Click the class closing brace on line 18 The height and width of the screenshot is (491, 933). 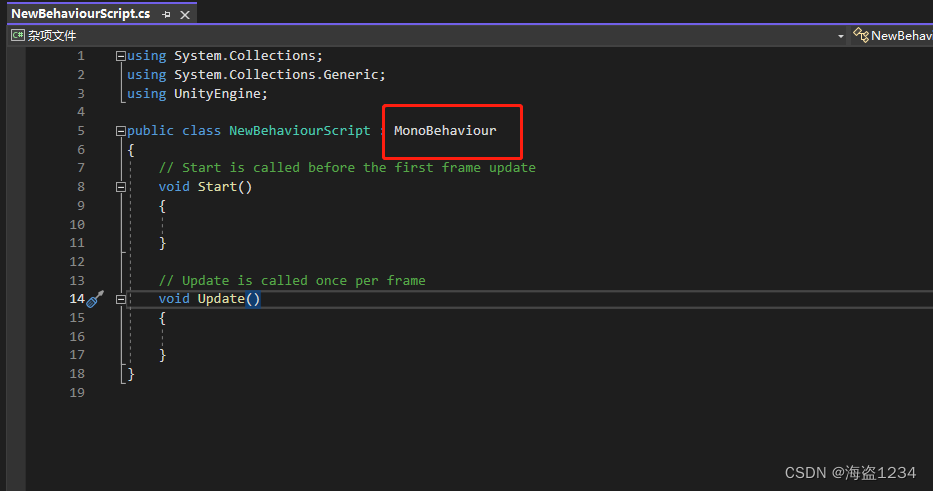pos(131,374)
